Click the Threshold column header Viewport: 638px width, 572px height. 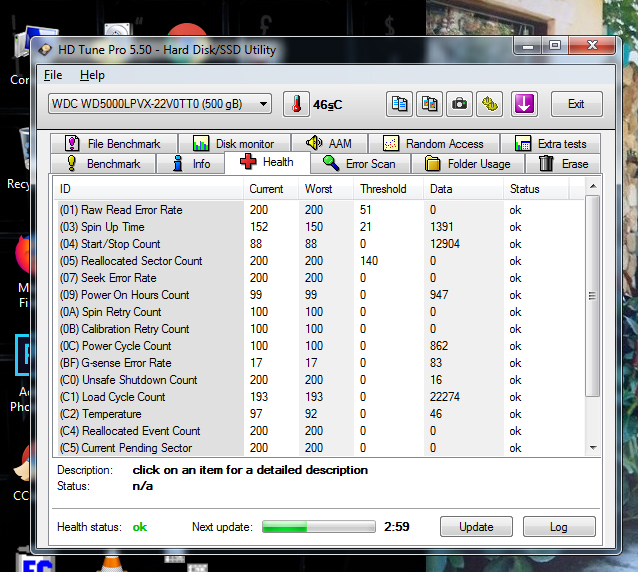click(389, 189)
